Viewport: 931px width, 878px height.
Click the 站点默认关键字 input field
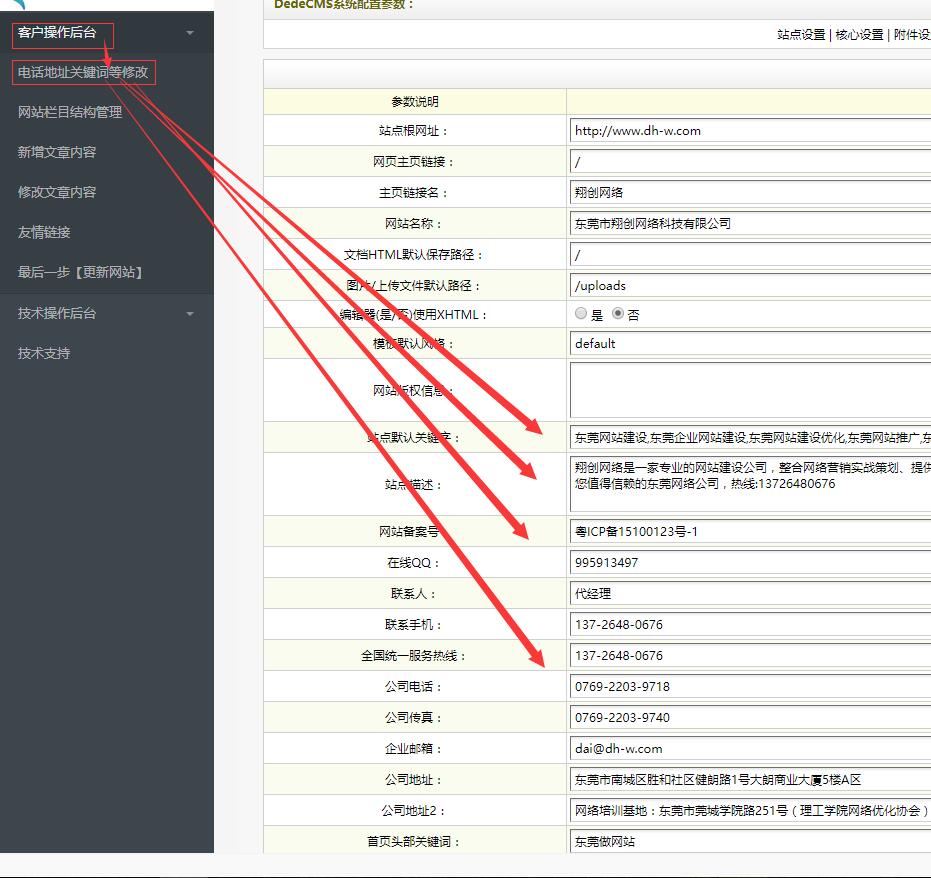[750, 437]
